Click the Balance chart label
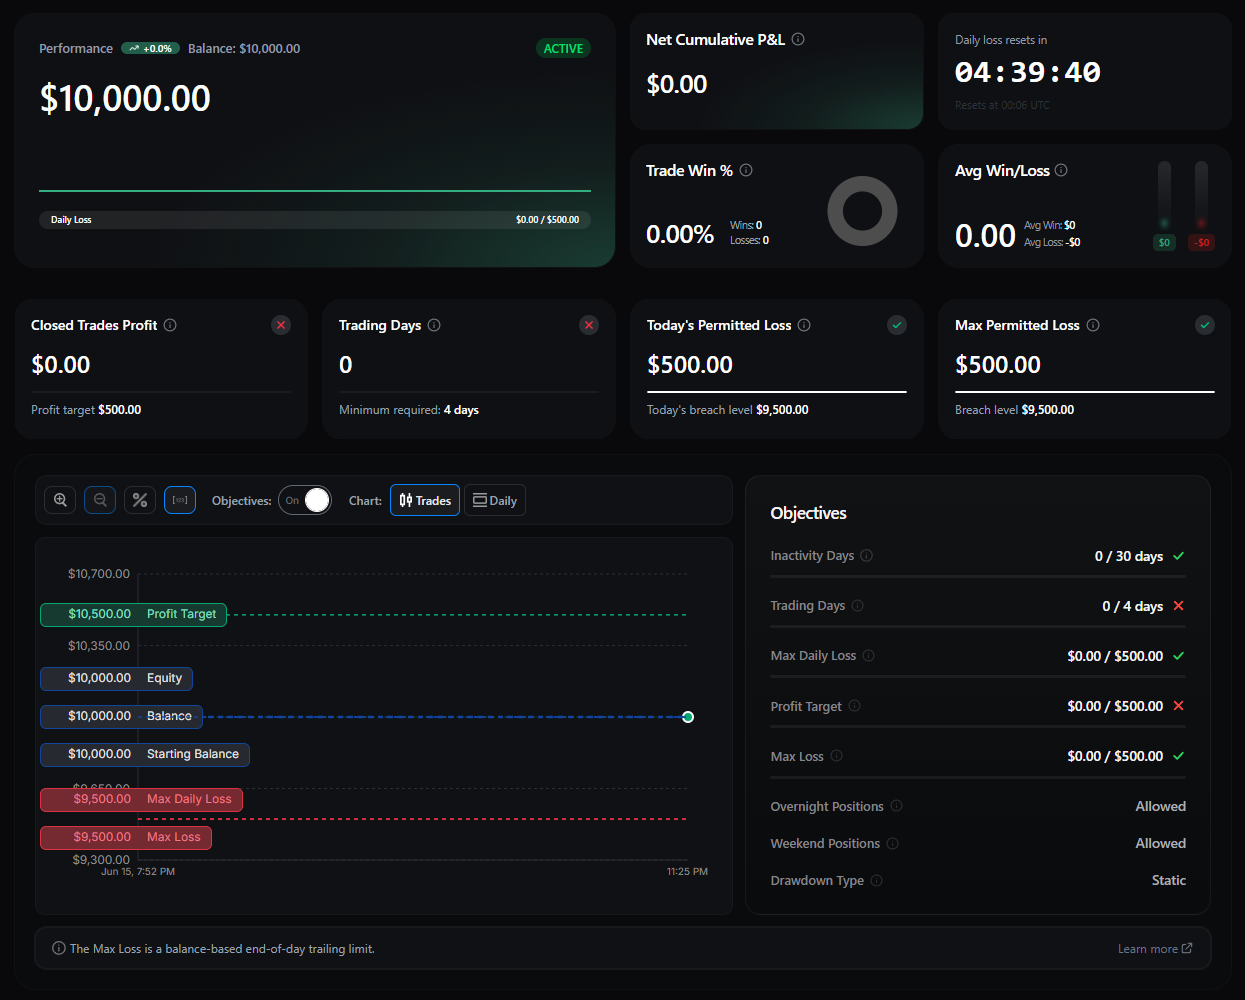 tap(121, 716)
